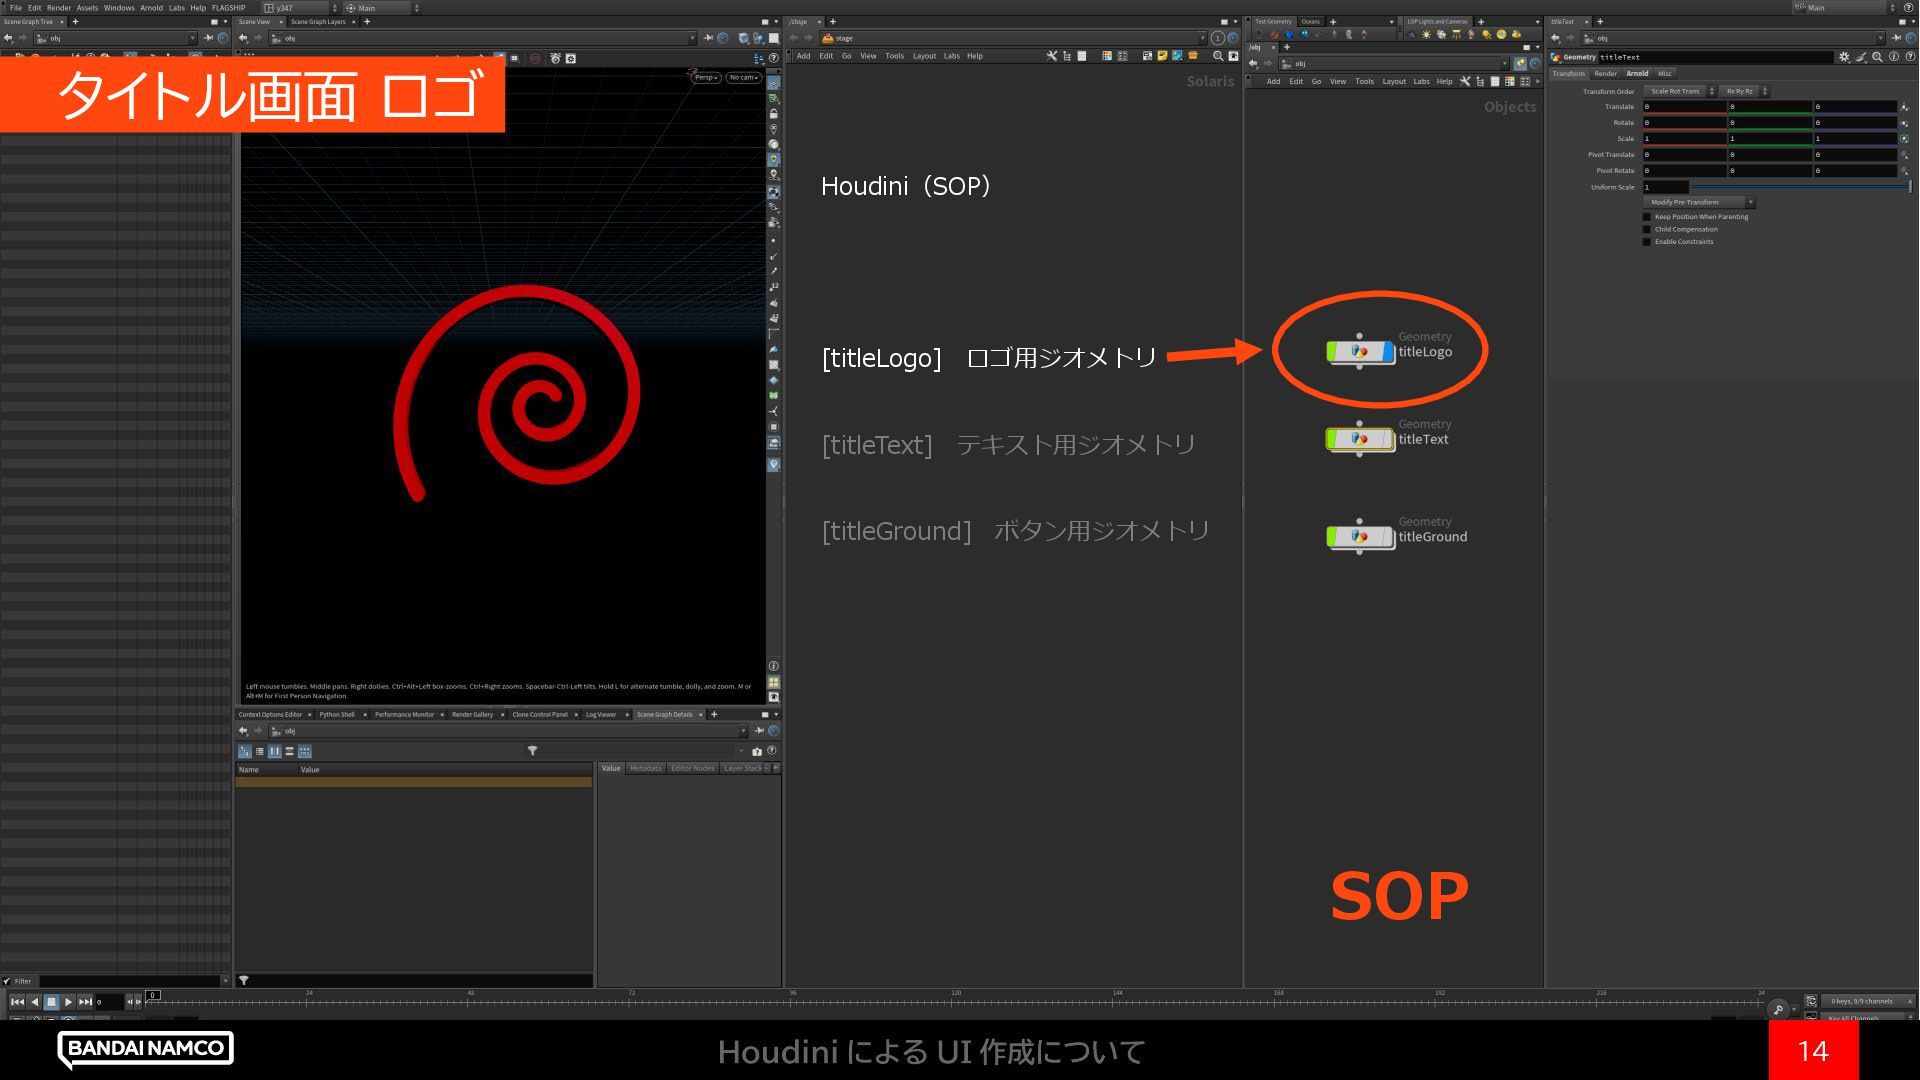1920x1080 pixels.
Task: Click the funnel filter icon in Scene Graph Details
Action: click(x=532, y=751)
